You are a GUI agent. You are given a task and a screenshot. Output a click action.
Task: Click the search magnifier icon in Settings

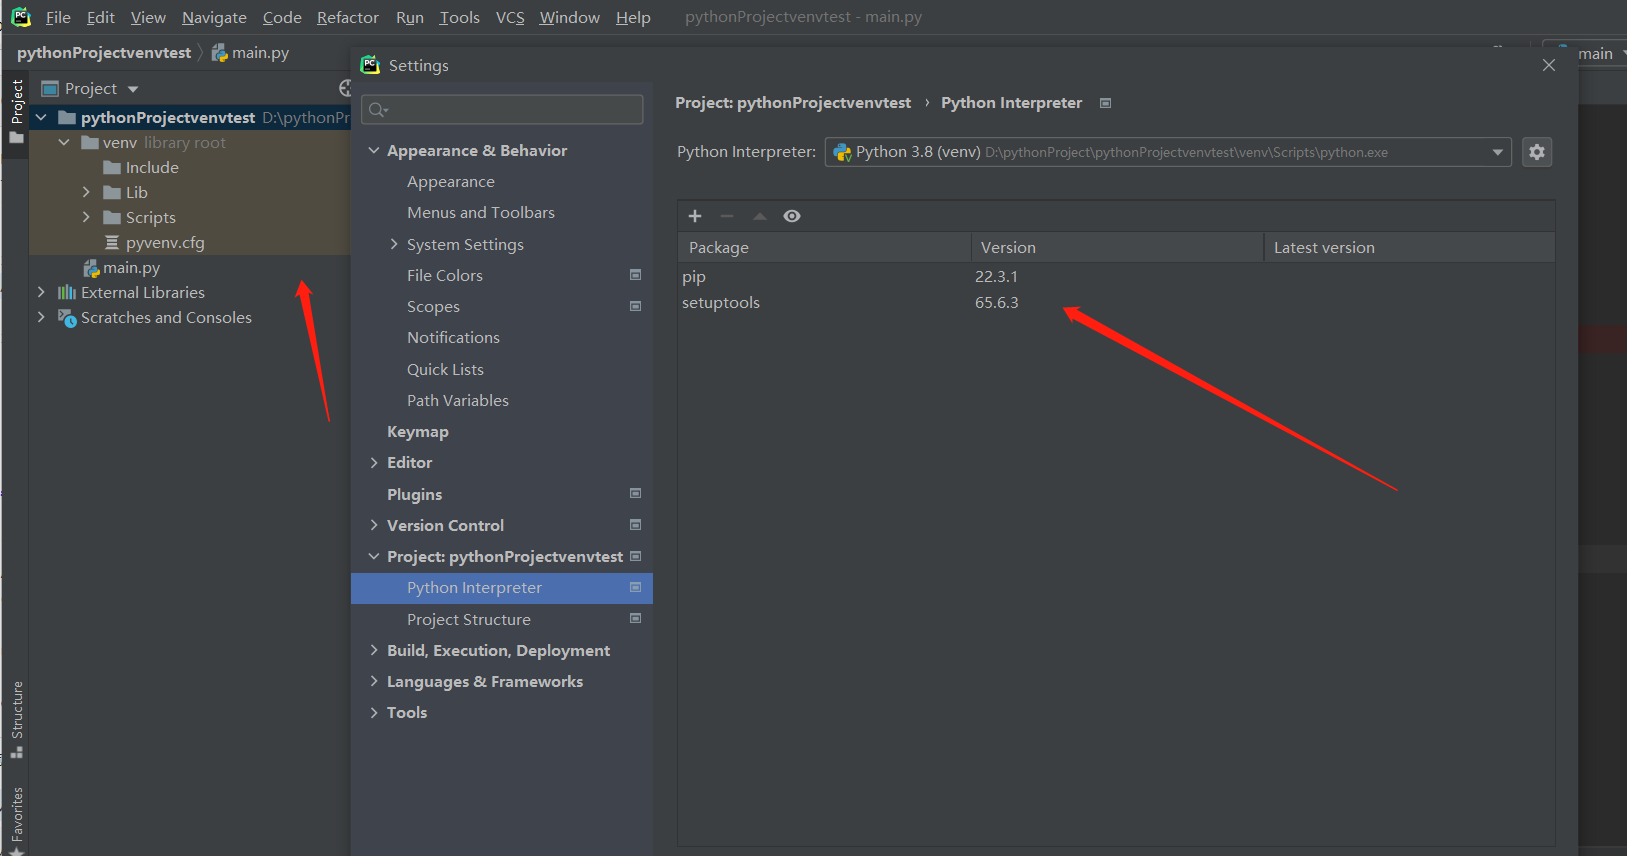click(377, 110)
